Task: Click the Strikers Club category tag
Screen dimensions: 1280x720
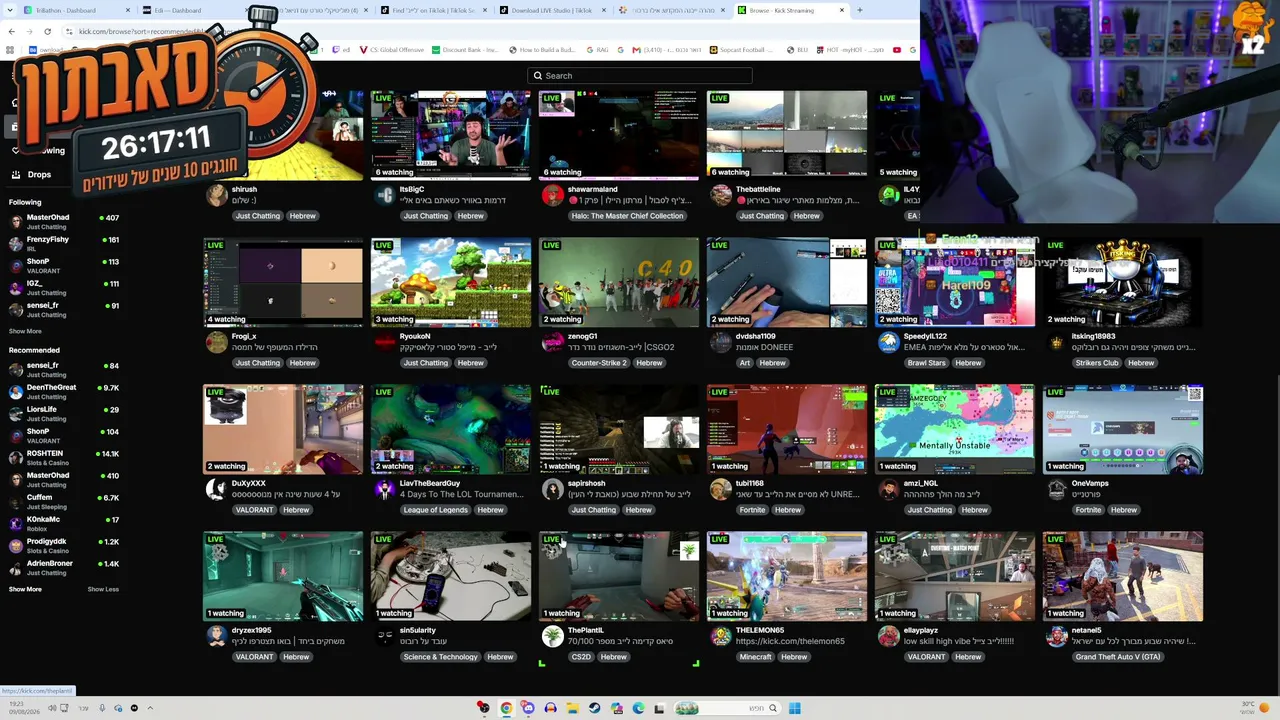Action: [1097, 363]
